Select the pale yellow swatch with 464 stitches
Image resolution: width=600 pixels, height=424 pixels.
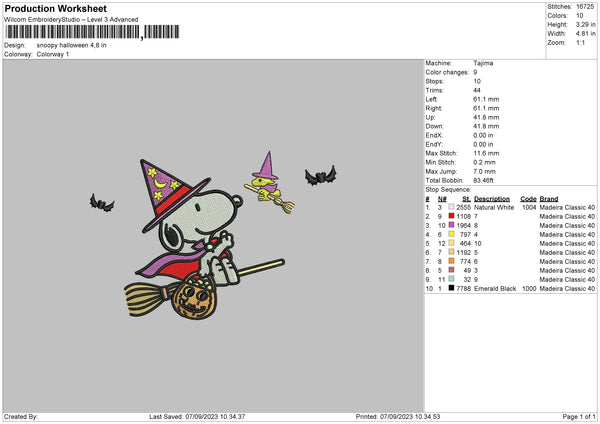452,243
